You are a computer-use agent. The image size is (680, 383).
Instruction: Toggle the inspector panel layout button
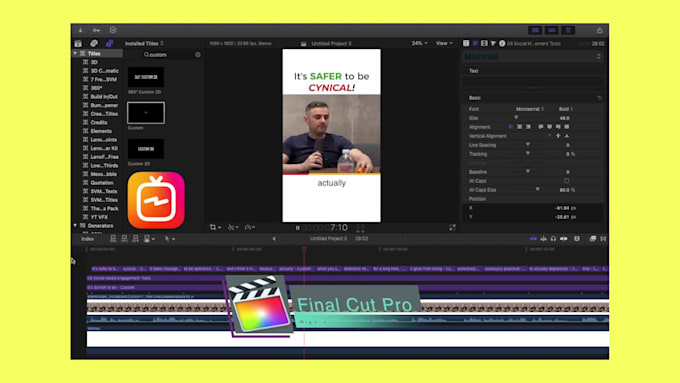(x=568, y=30)
